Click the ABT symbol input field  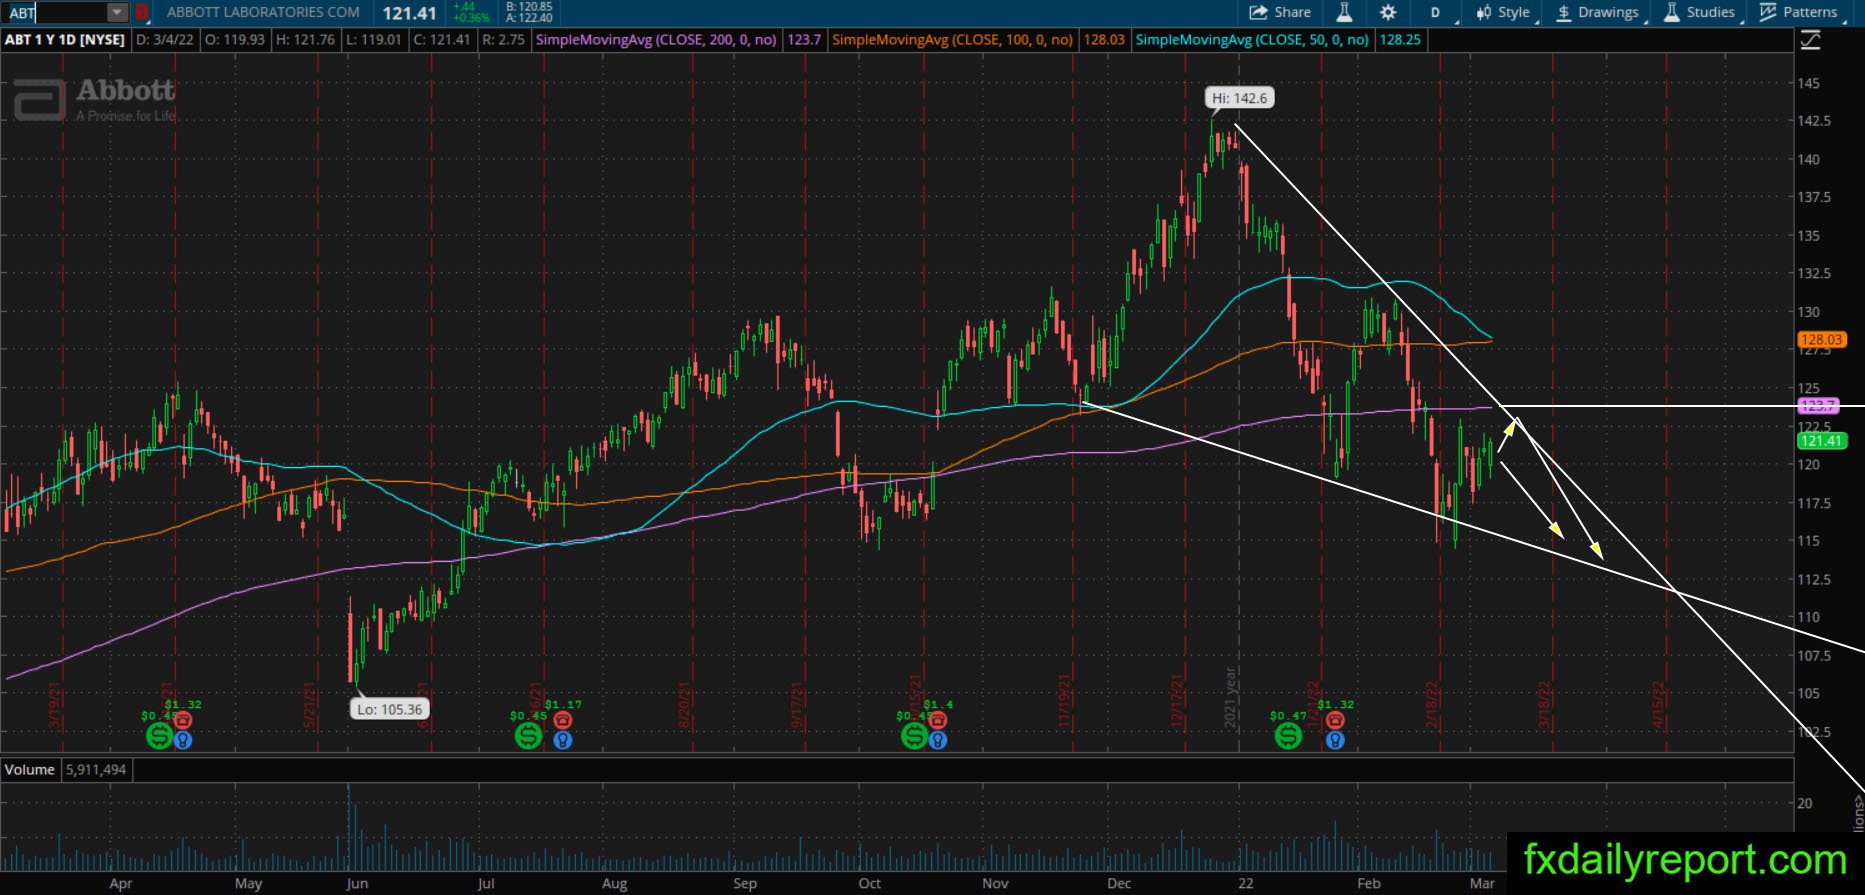(x=56, y=13)
